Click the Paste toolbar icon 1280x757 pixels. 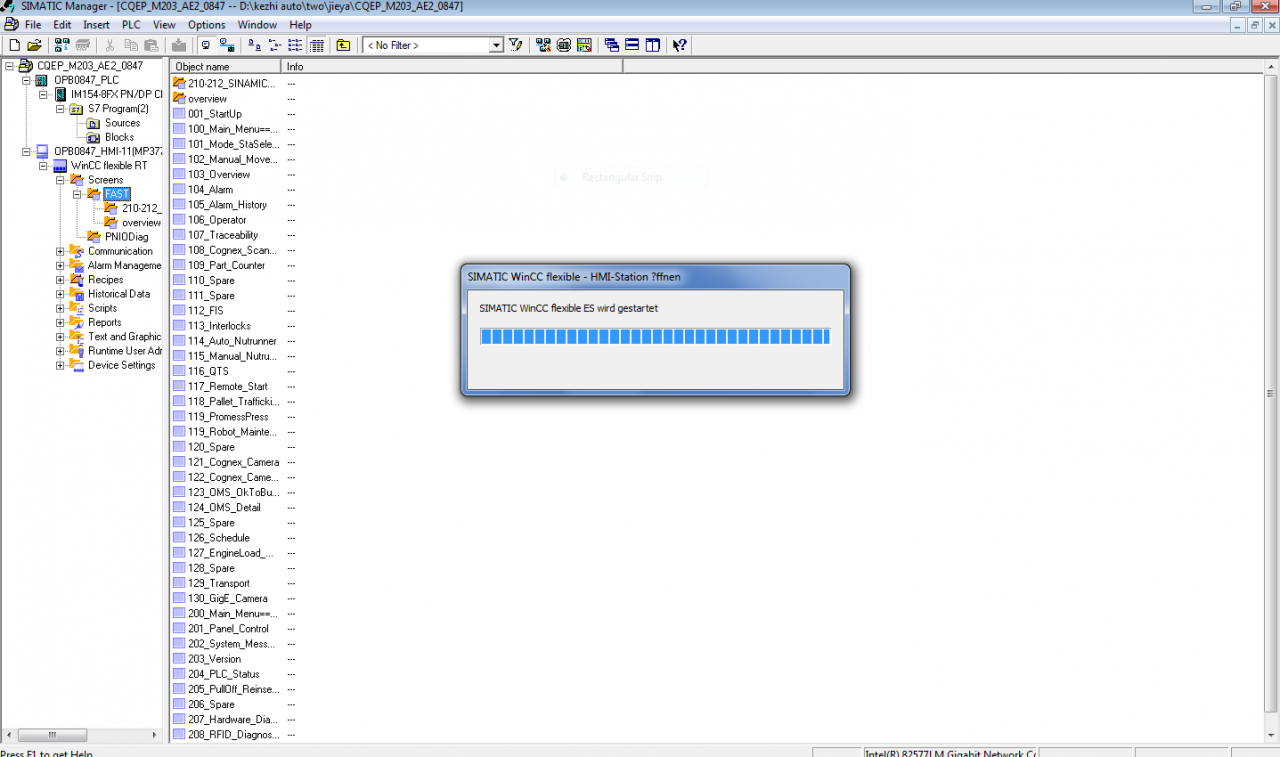tap(151, 45)
